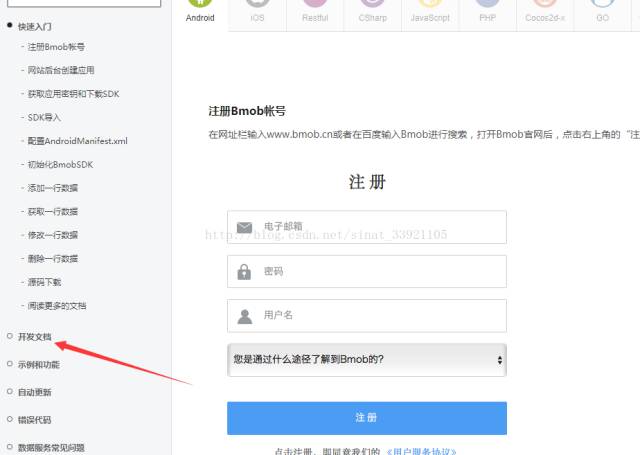Go to 删除一行数据 in sidebar
This screenshot has width=640, height=455.
coord(53,259)
